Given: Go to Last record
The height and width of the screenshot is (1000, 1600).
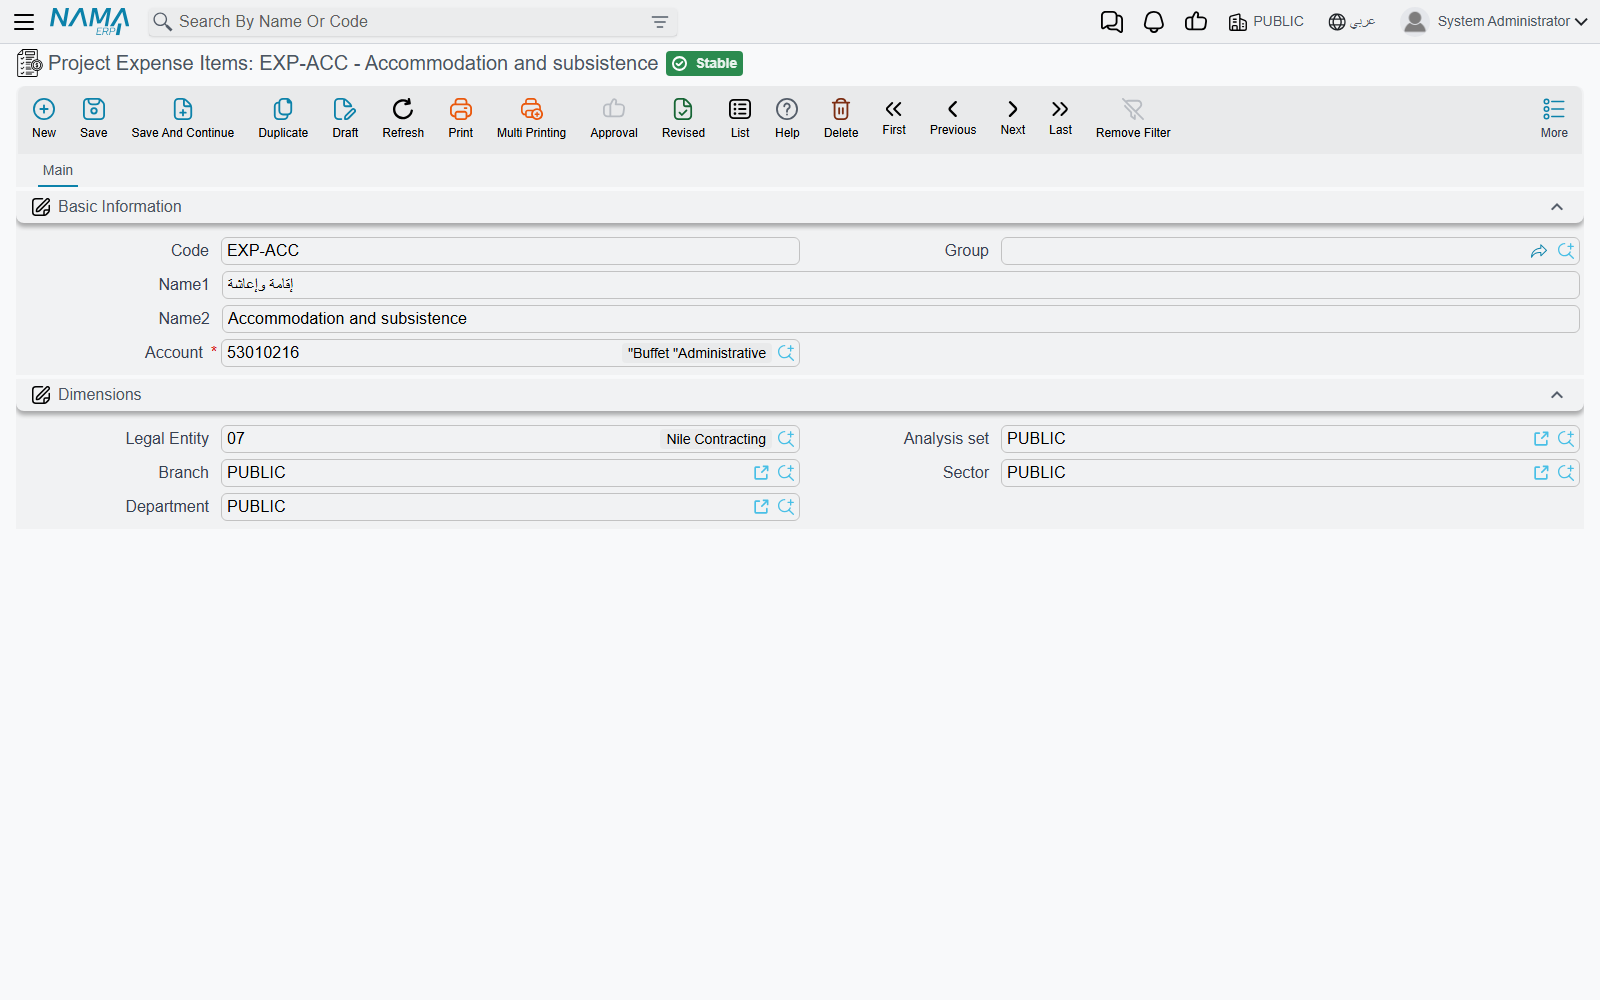Looking at the screenshot, I should click(x=1060, y=117).
